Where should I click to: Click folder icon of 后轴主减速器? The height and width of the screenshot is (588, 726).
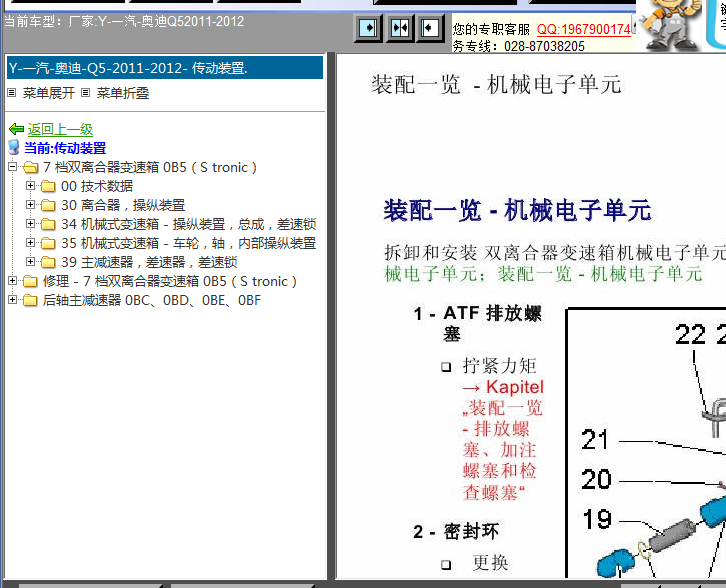click(x=30, y=300)
